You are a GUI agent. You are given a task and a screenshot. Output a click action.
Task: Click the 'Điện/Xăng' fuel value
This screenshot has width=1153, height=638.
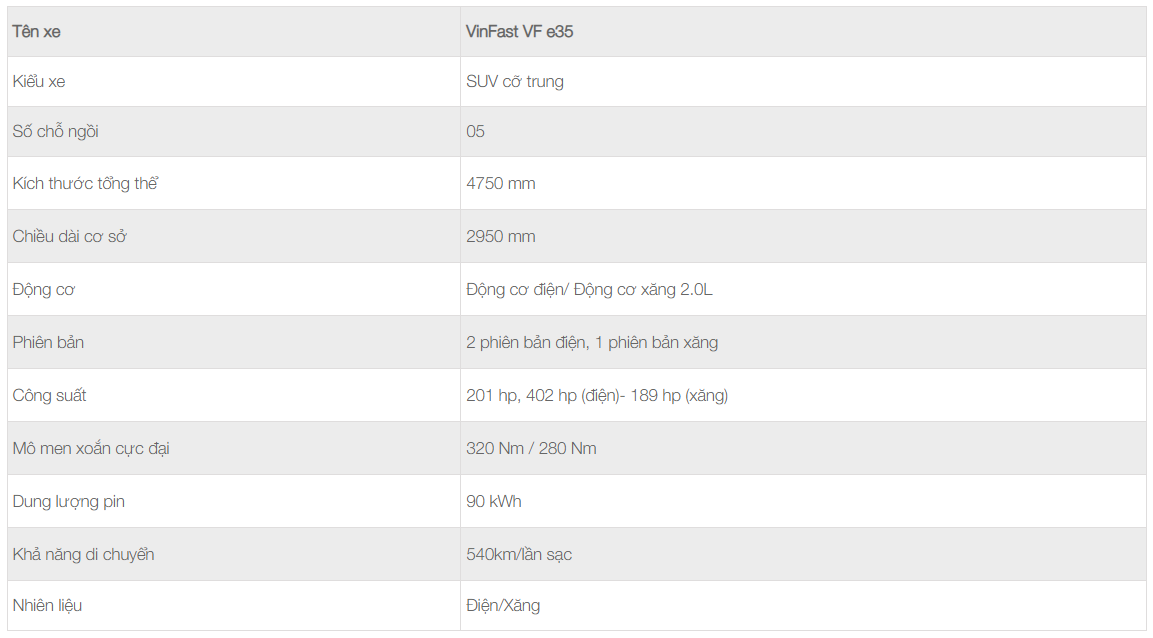[503, 606]
